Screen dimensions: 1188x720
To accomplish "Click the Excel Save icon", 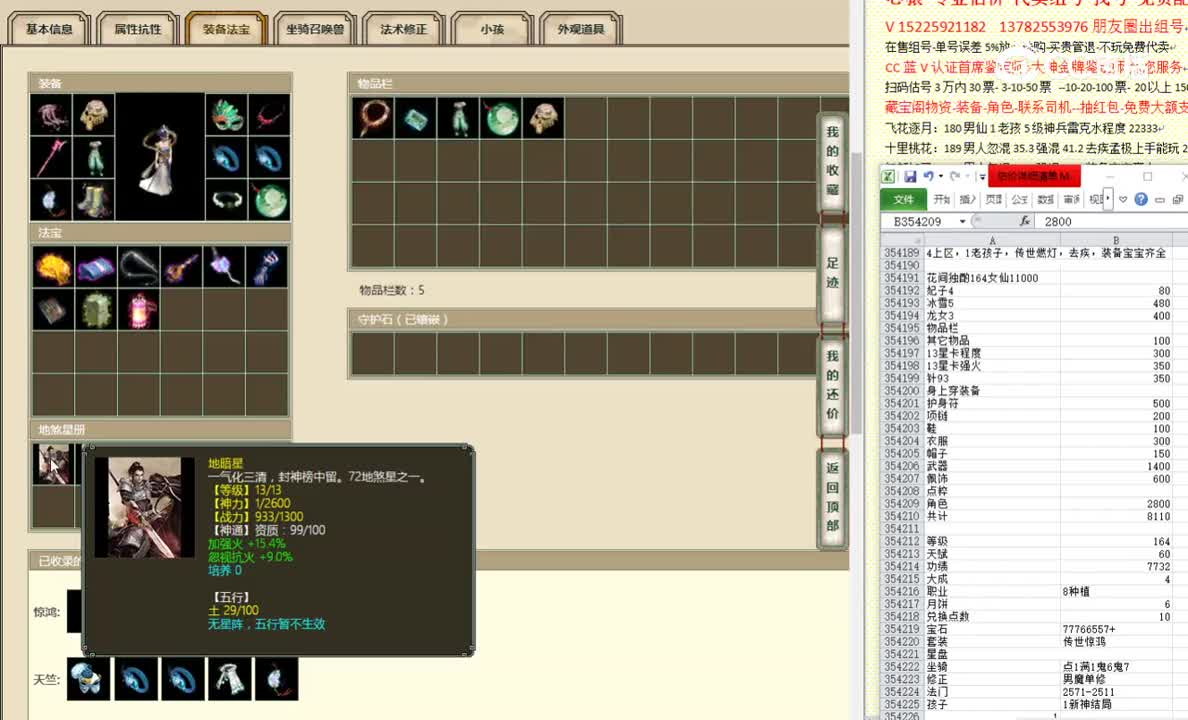I will pyautogui.click(x=909, y=178).
